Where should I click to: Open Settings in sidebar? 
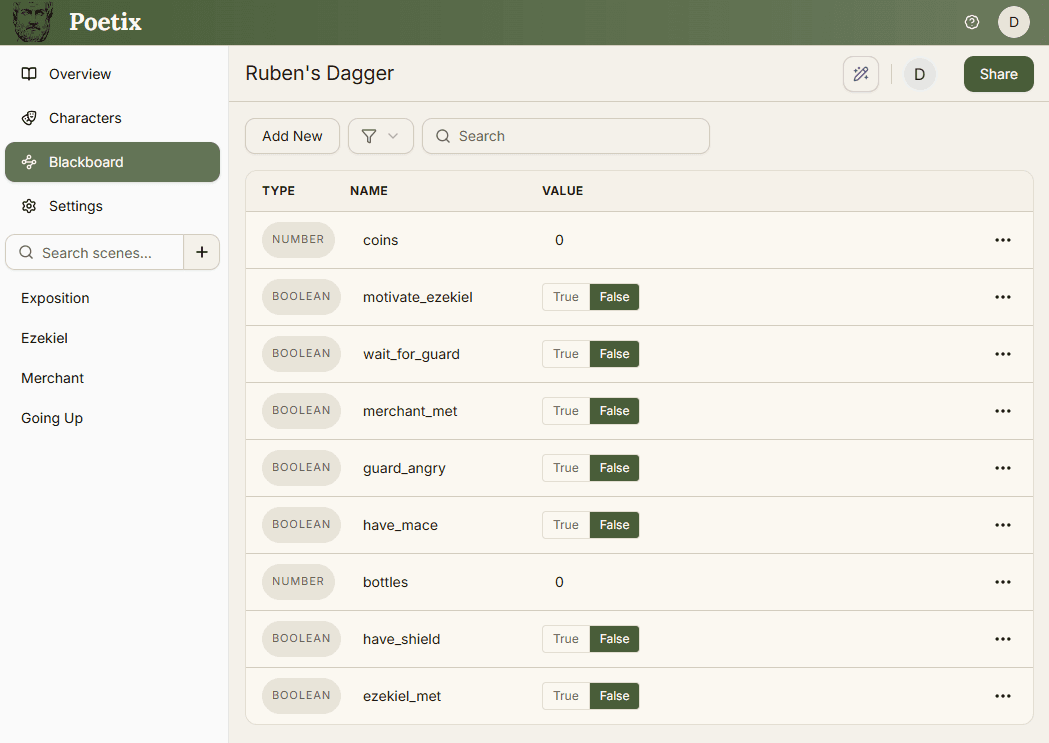pos(112,206)
